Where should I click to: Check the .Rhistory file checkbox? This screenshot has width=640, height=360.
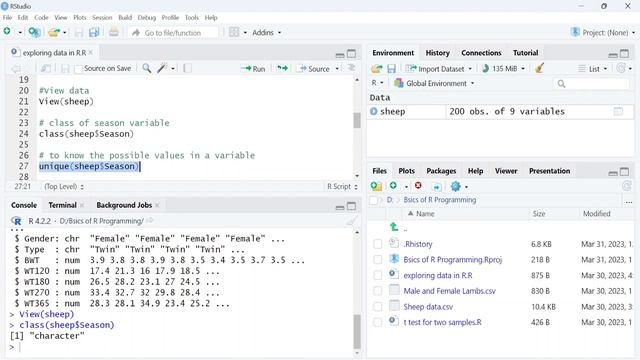click(x=378, y=244)
